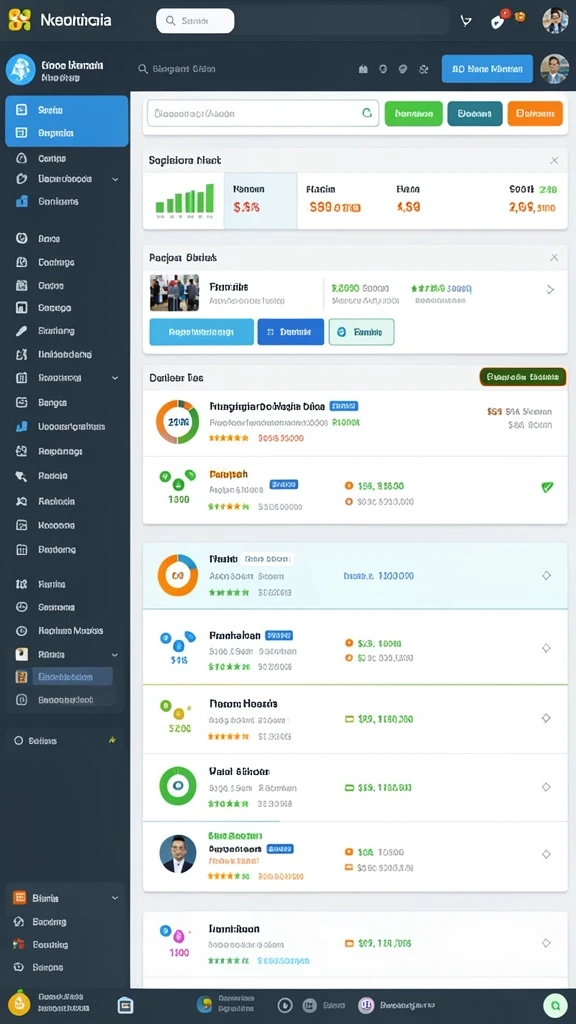Click the multicolor donut chart in the first list row
Image resolution: width=576 pixels, height=1024 pixels.
click(x=177, y=422)
